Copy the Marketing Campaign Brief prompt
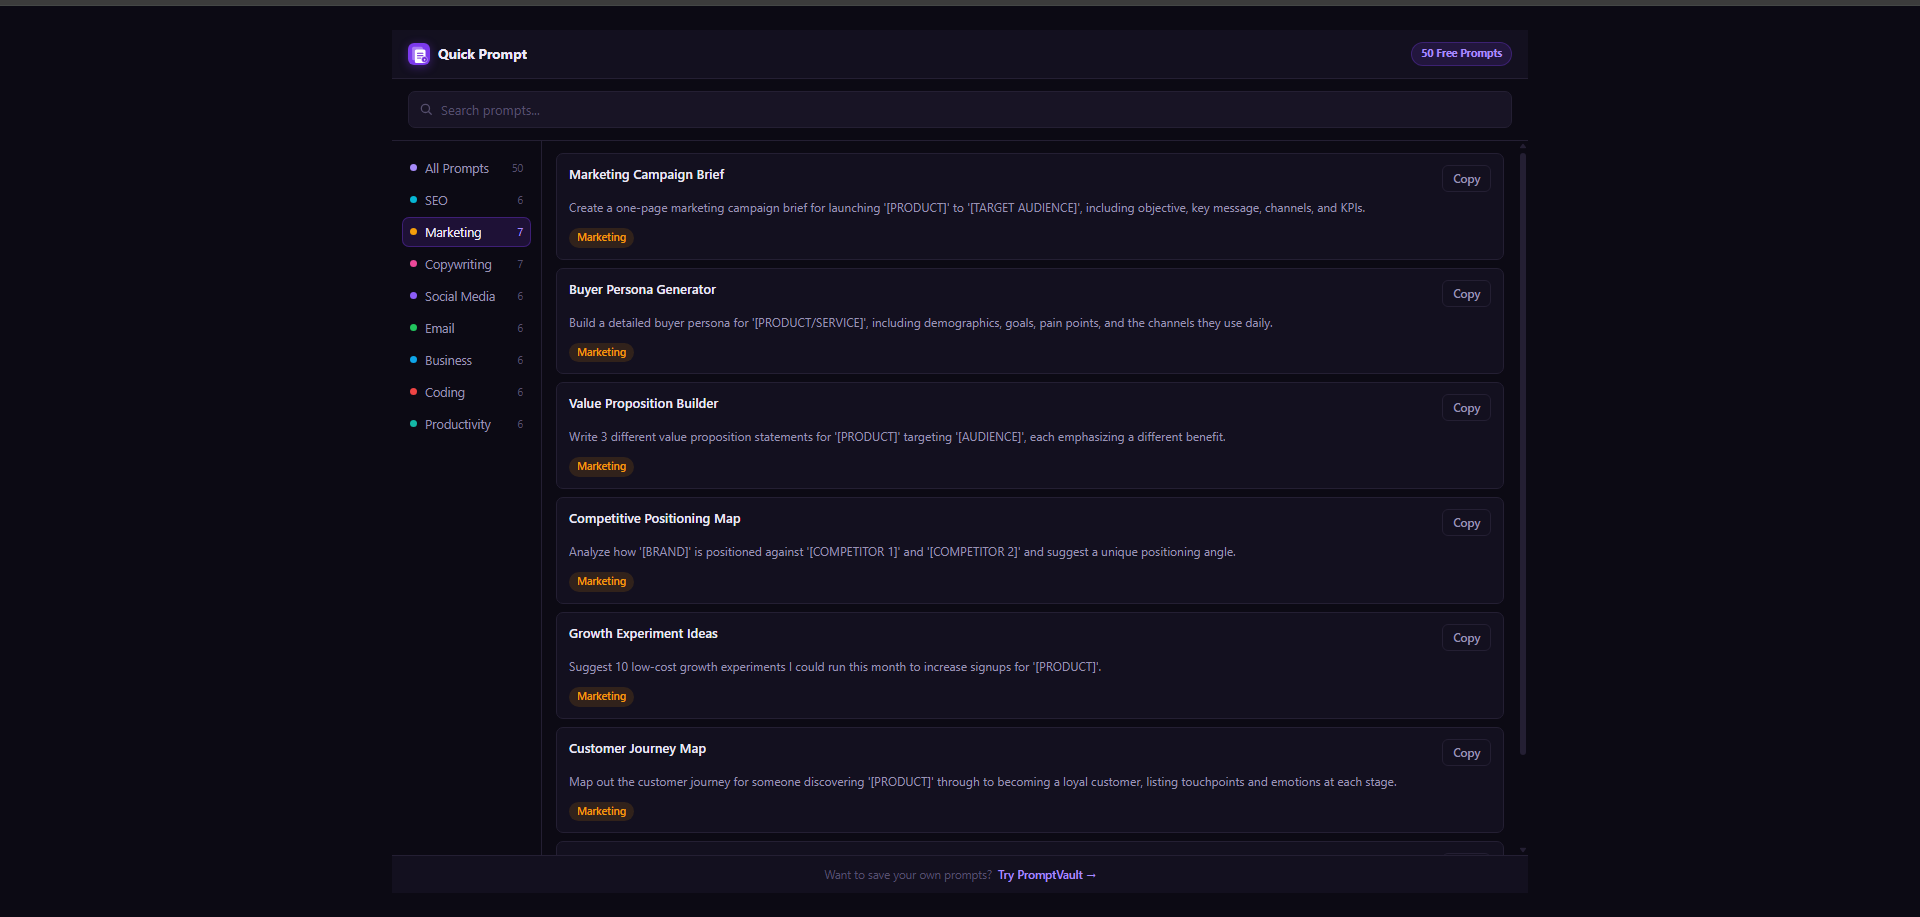The width and height of the screenshot is (1920, 917). click(1466, 179)
